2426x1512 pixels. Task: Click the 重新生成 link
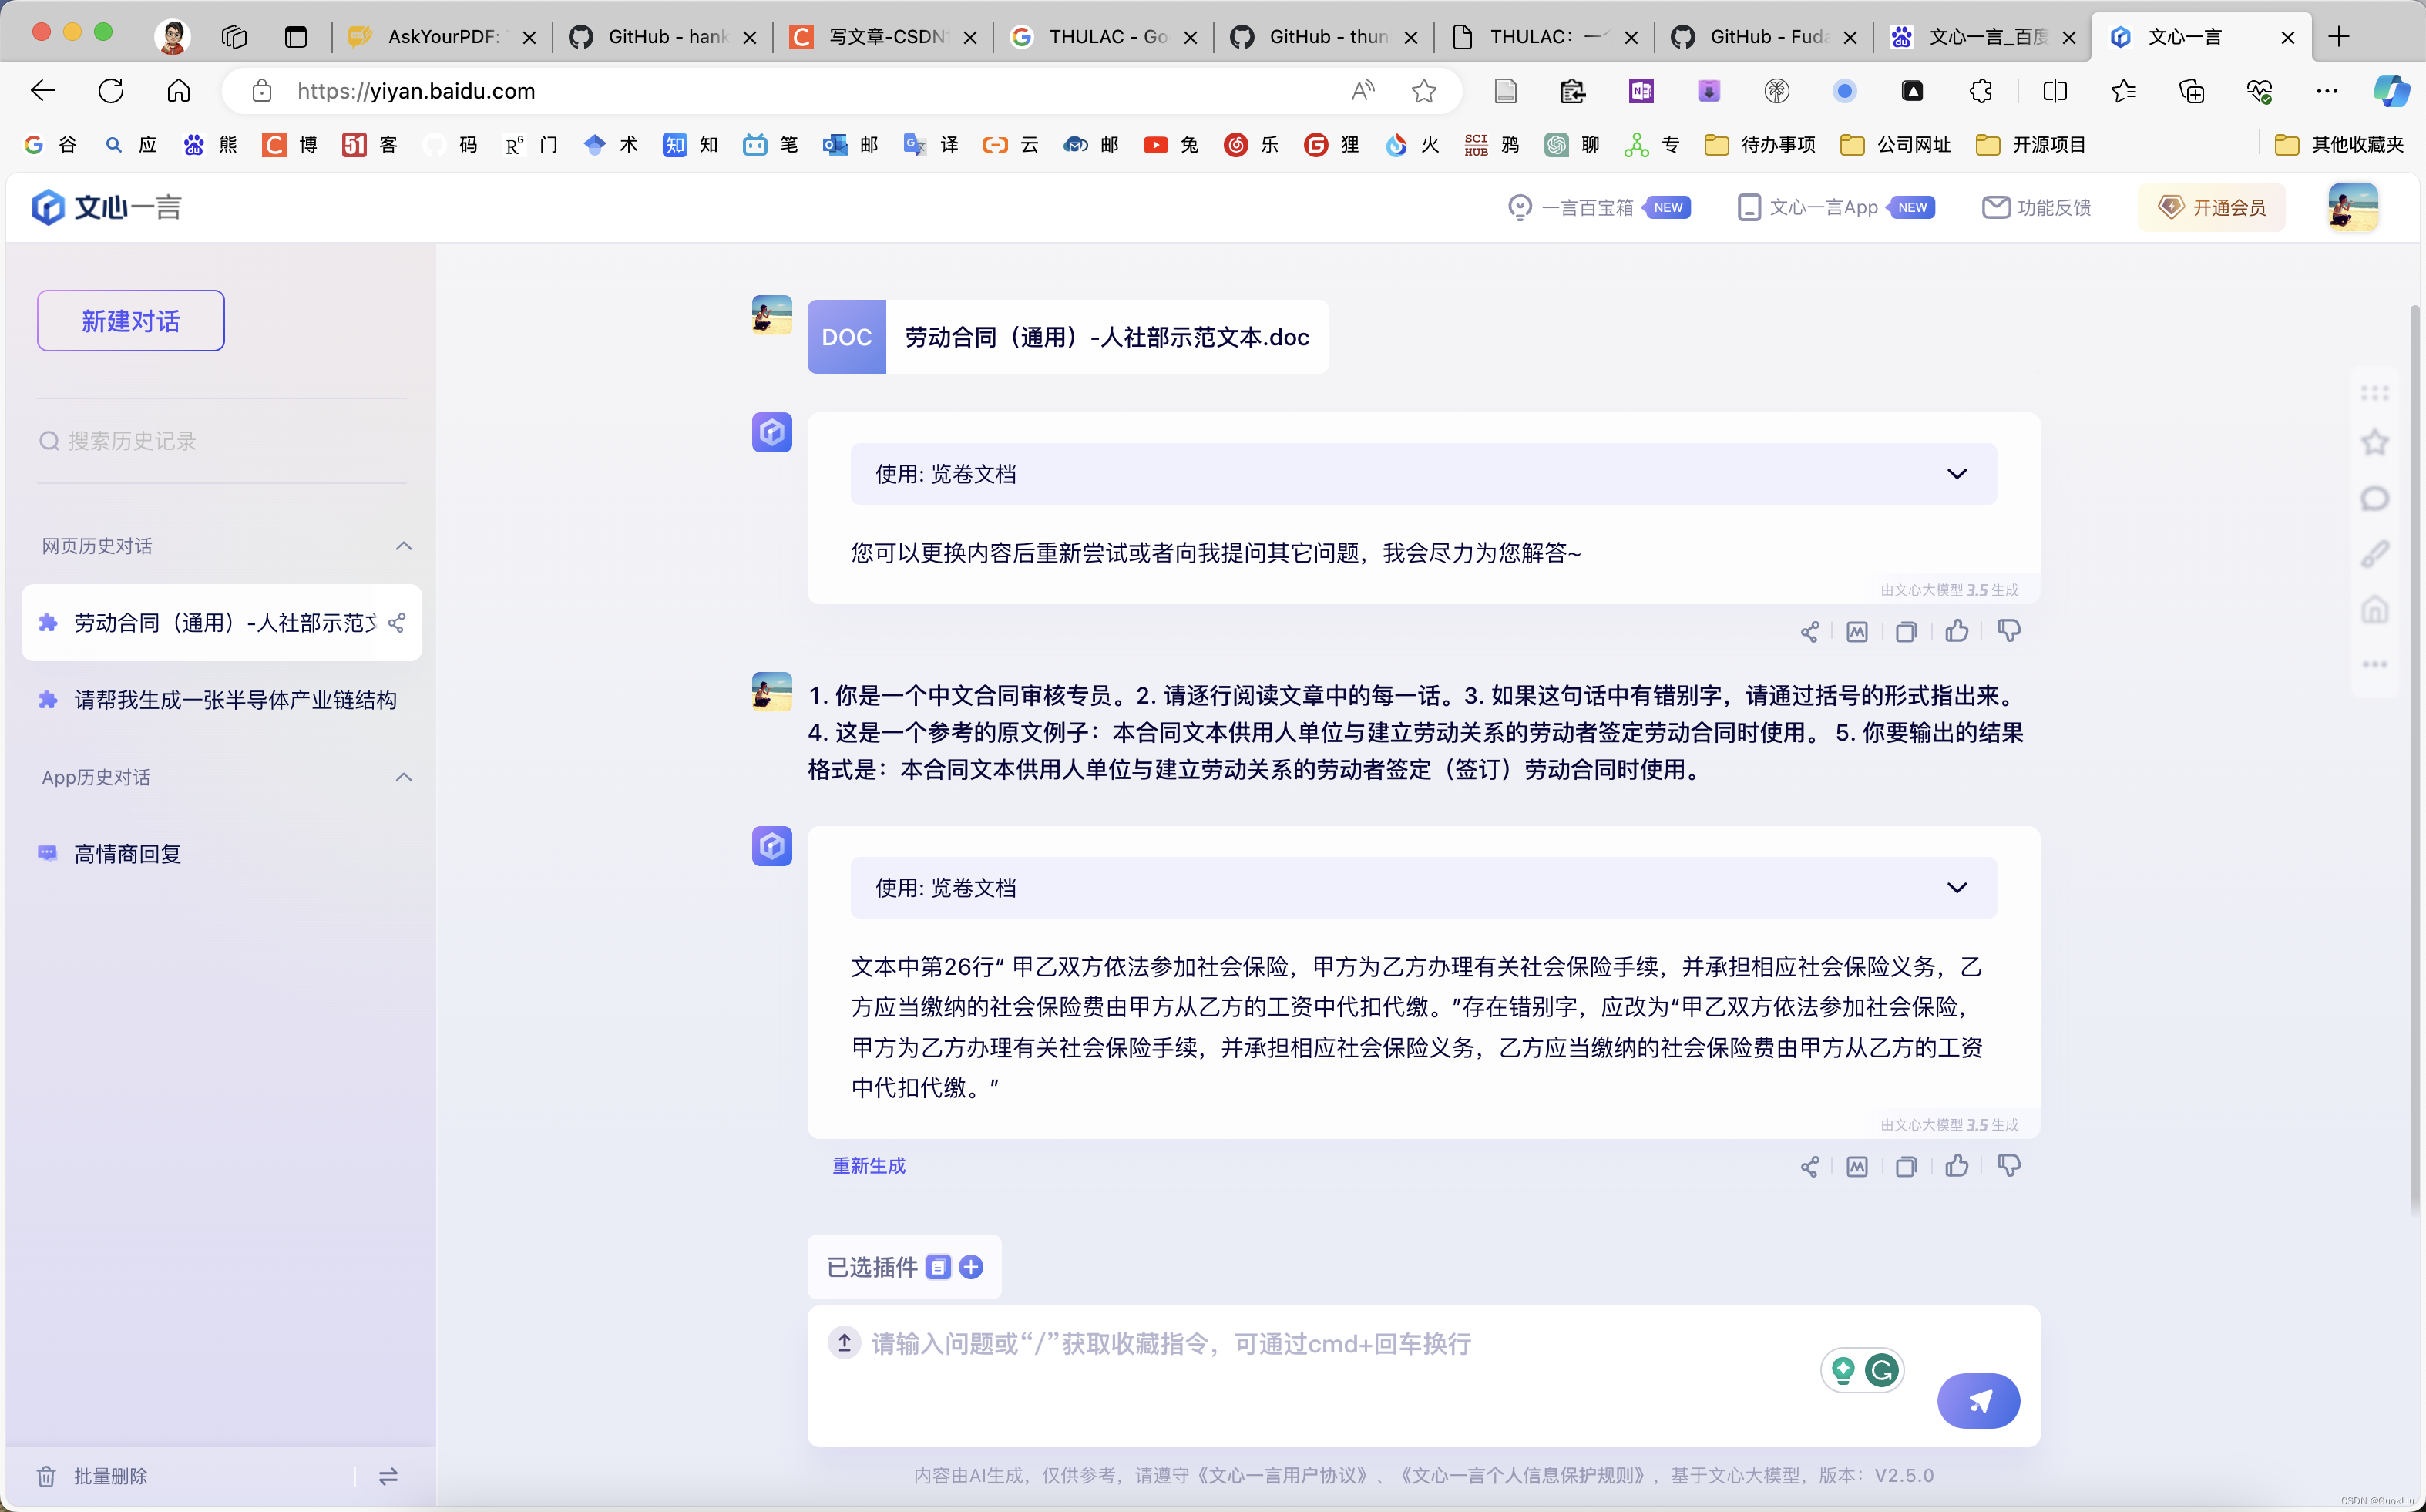coord(869,1166)
